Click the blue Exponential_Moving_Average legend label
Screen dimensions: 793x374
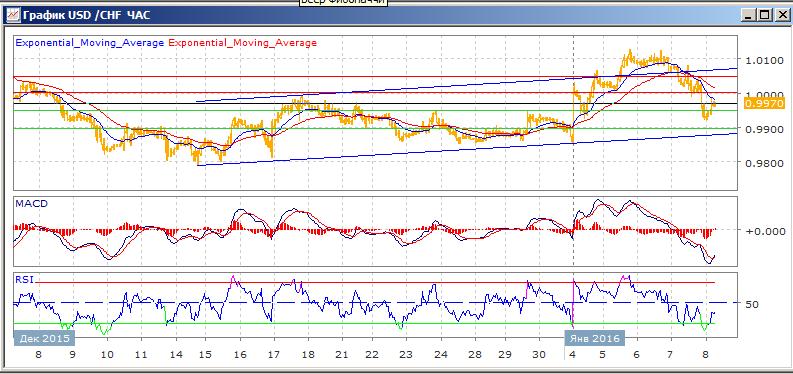click(90, 43)
